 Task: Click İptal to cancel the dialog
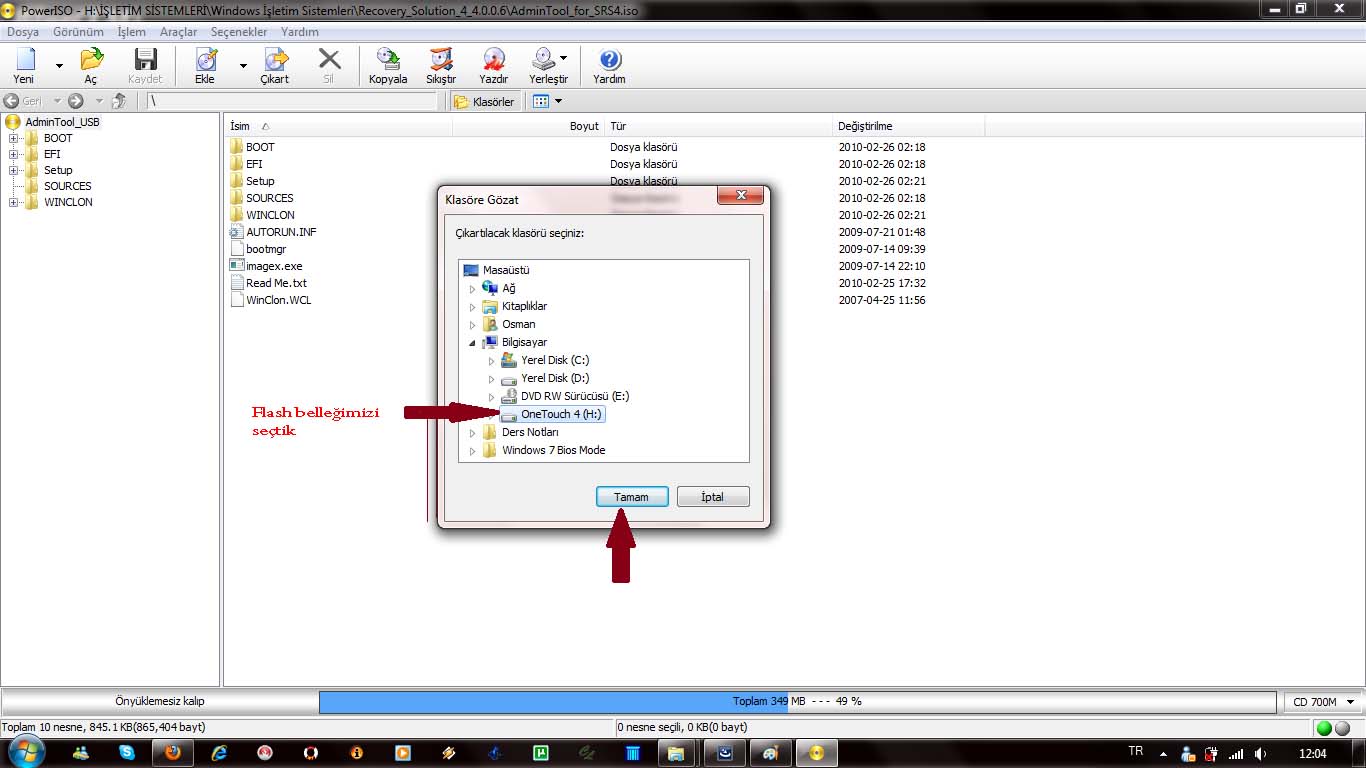[713, 497]
